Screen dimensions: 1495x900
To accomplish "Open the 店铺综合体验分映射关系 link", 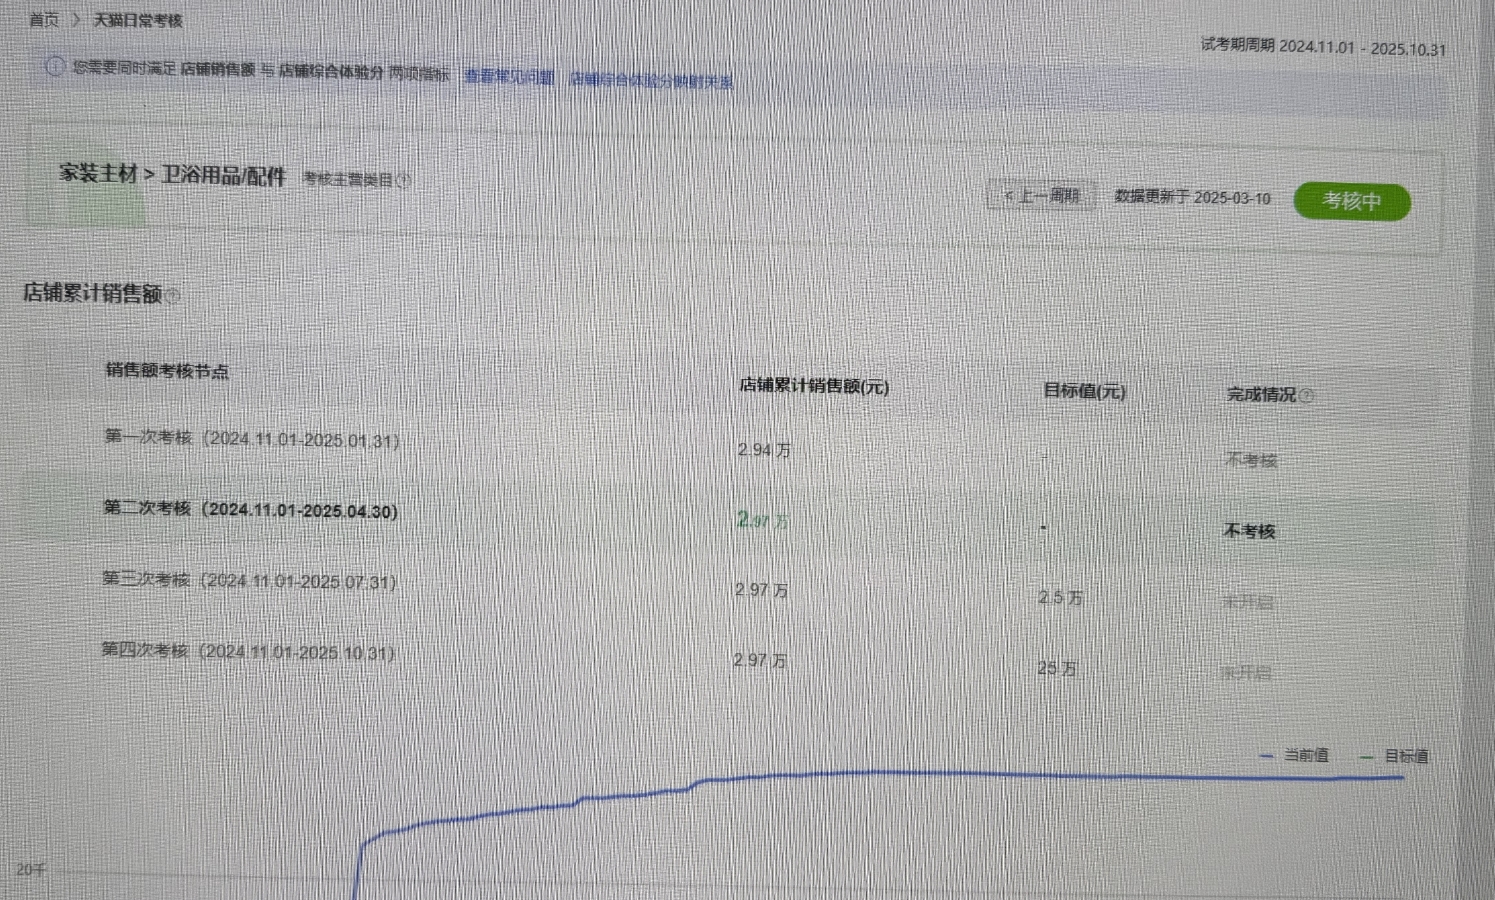I will pyautogui.click(x=650, y=80).
